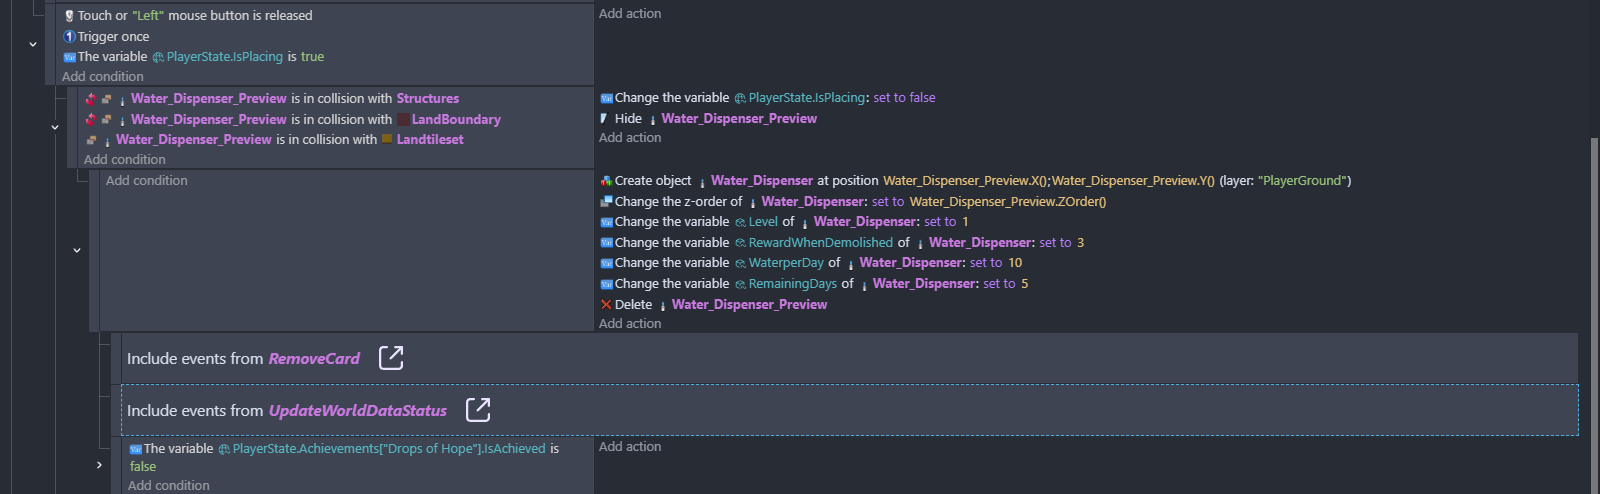
Task: Click the Hide action icon
Action: point(604,119)
